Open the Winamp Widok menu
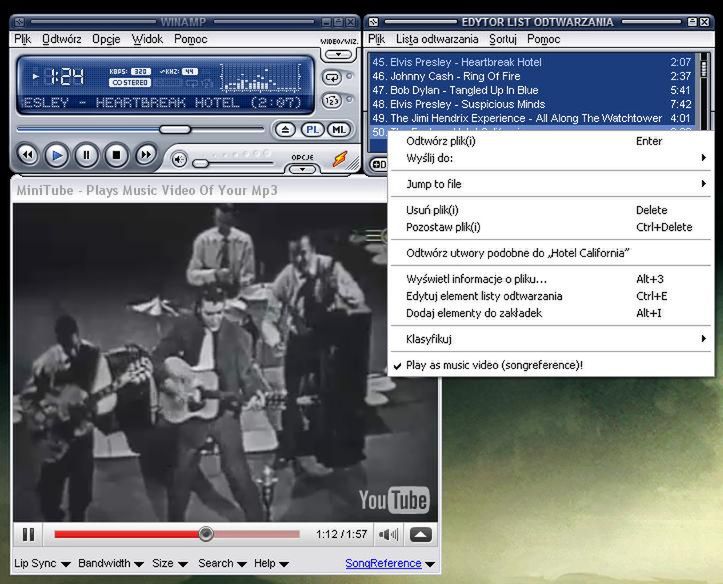723x584 pixels. [x=148, y=39]
